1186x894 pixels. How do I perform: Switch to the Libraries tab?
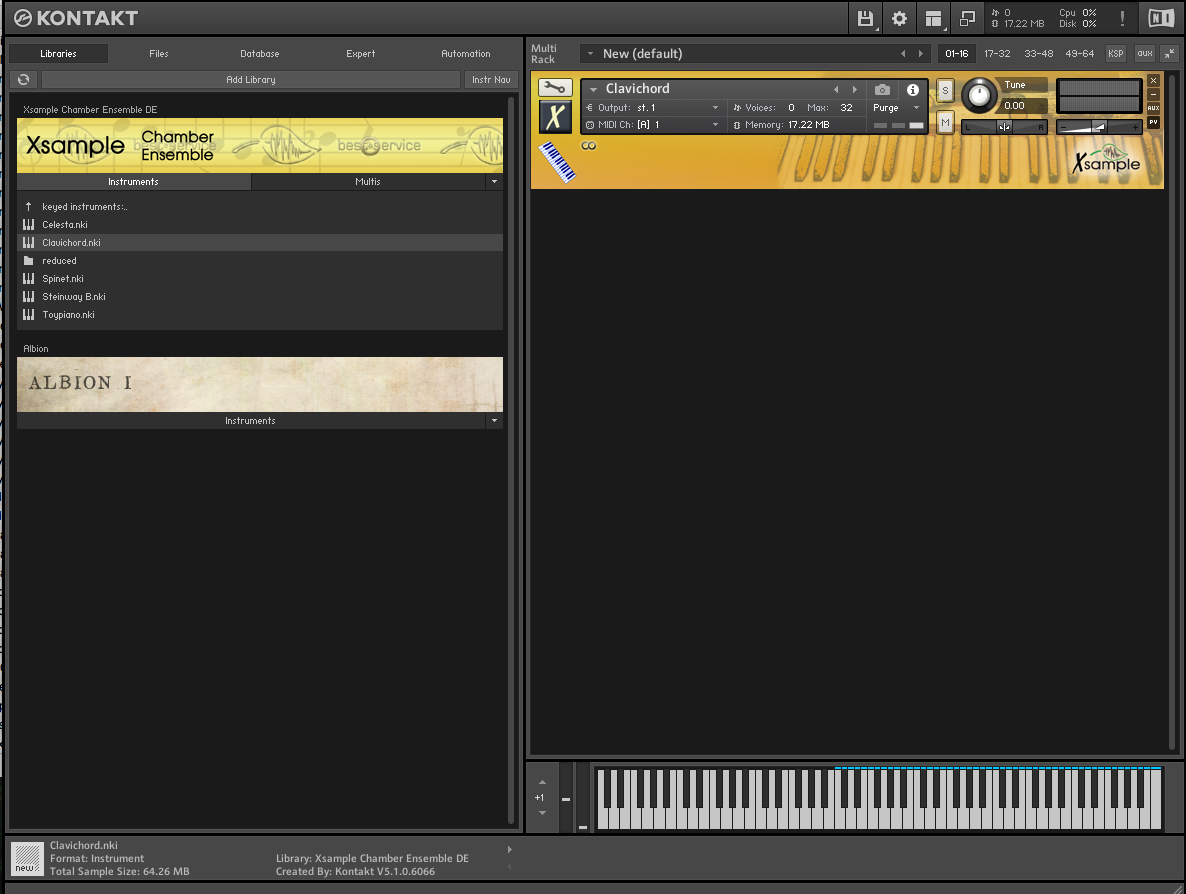58,54
